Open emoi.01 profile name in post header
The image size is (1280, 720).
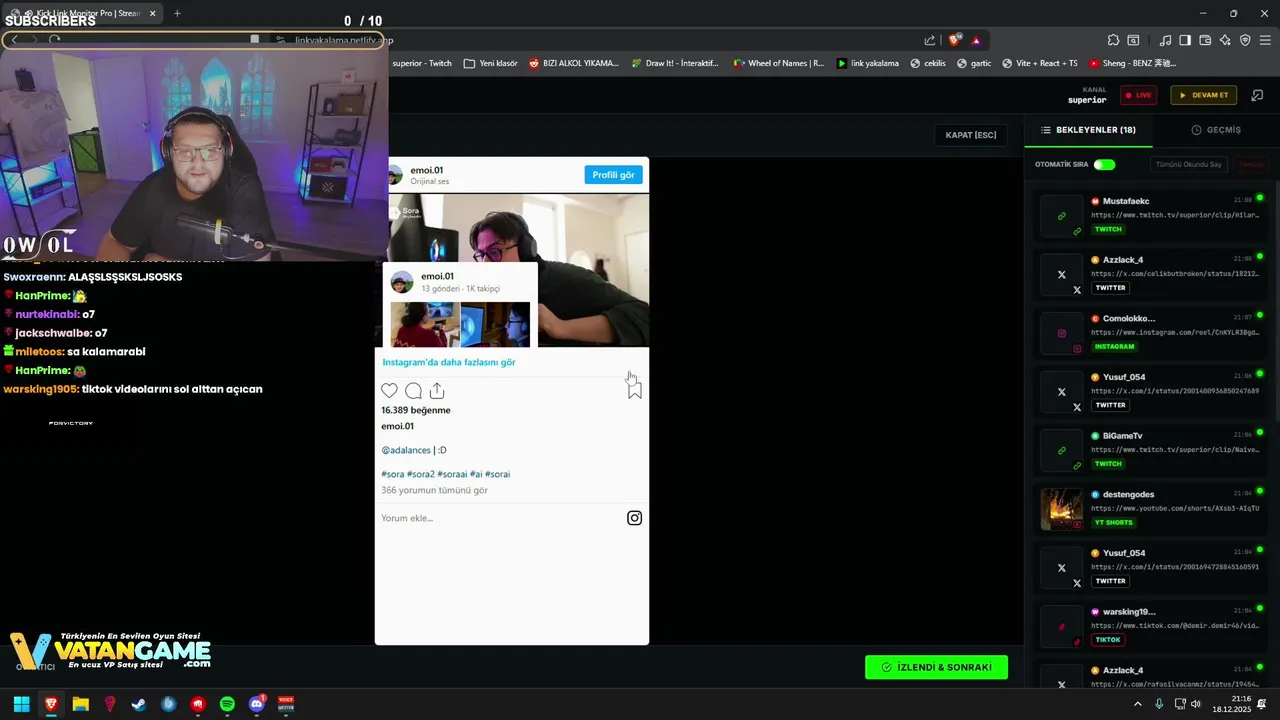(426, 170)
